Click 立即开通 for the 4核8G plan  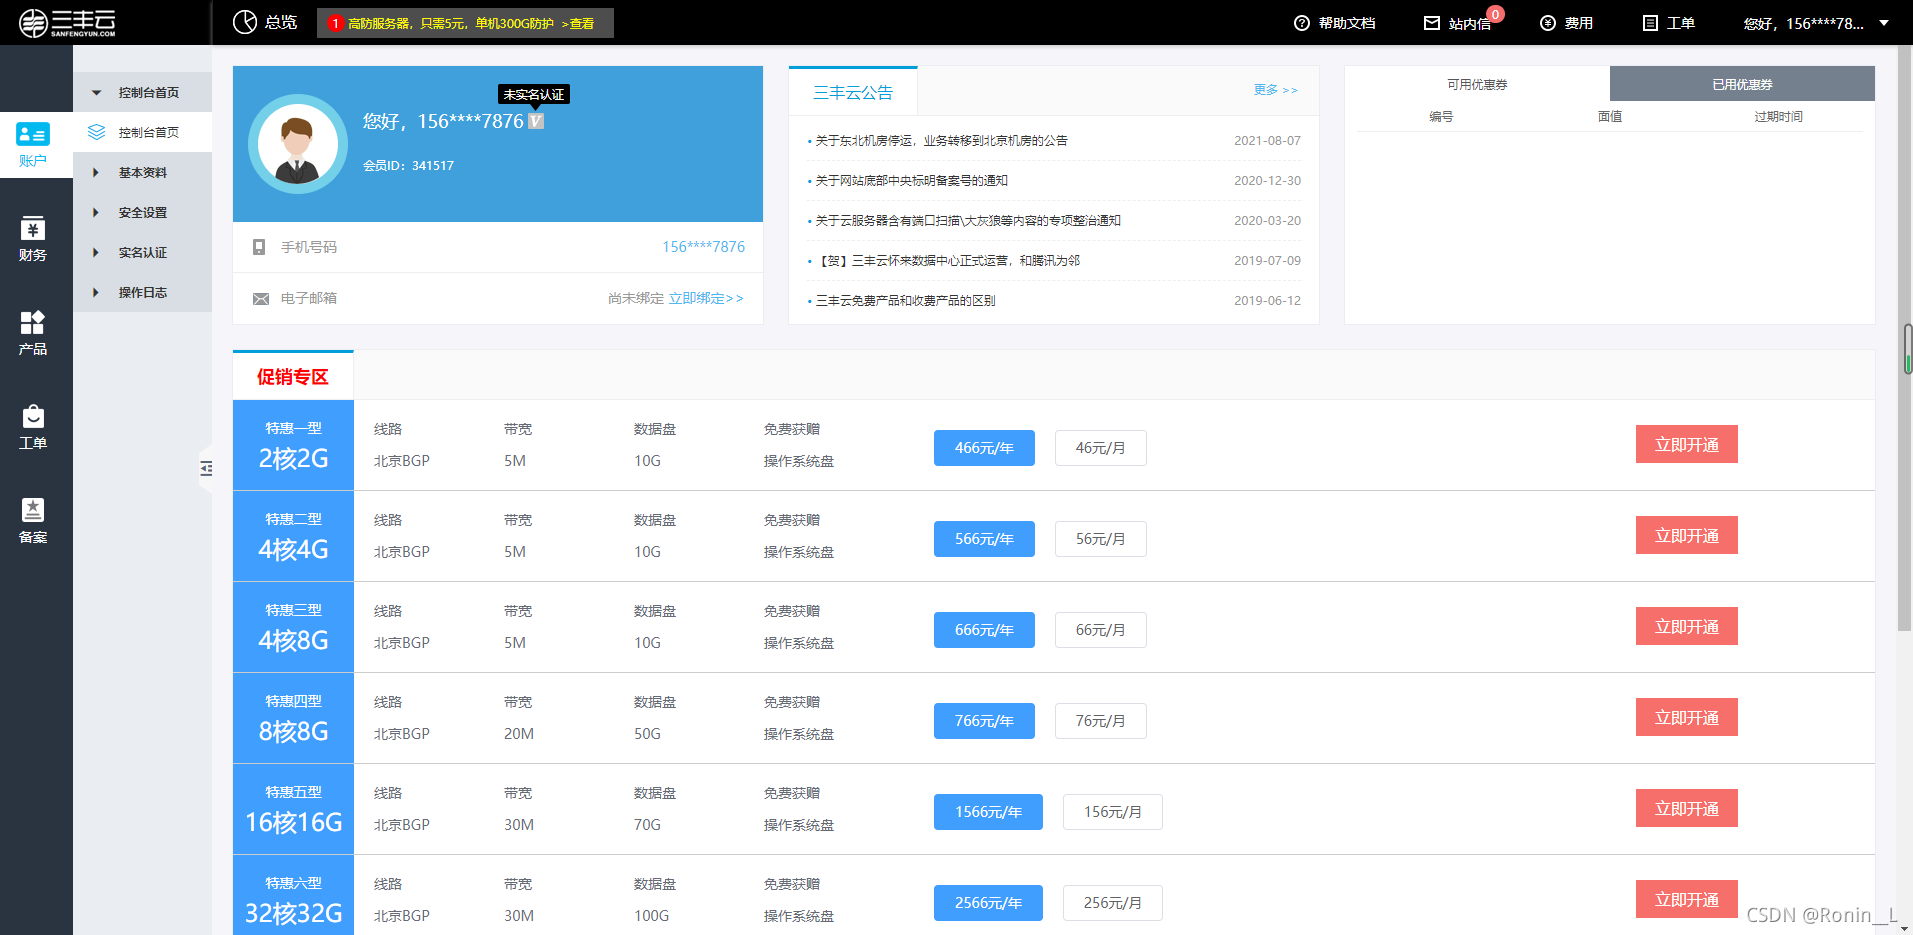click(1686, 626)
